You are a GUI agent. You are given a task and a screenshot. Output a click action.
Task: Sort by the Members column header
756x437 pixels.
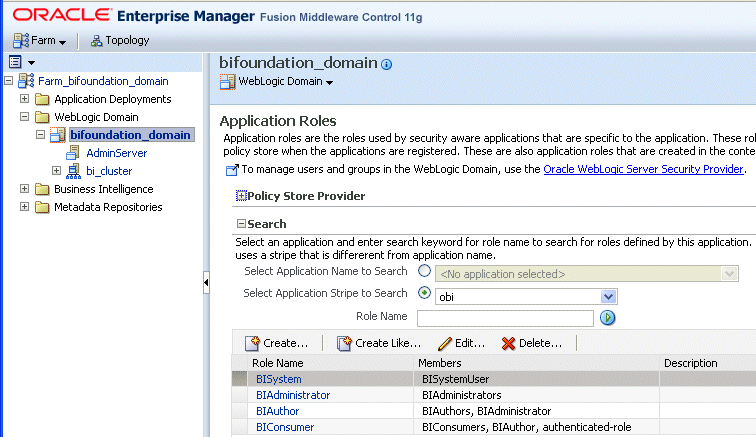tap(440, 363)
